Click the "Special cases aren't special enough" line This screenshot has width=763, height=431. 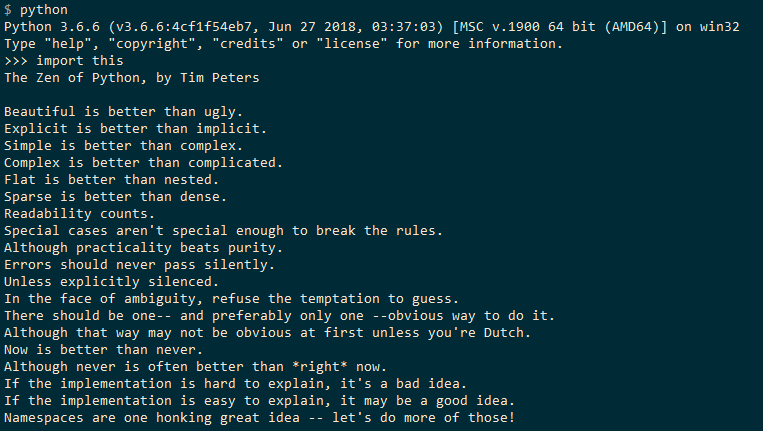coord(224,230)
